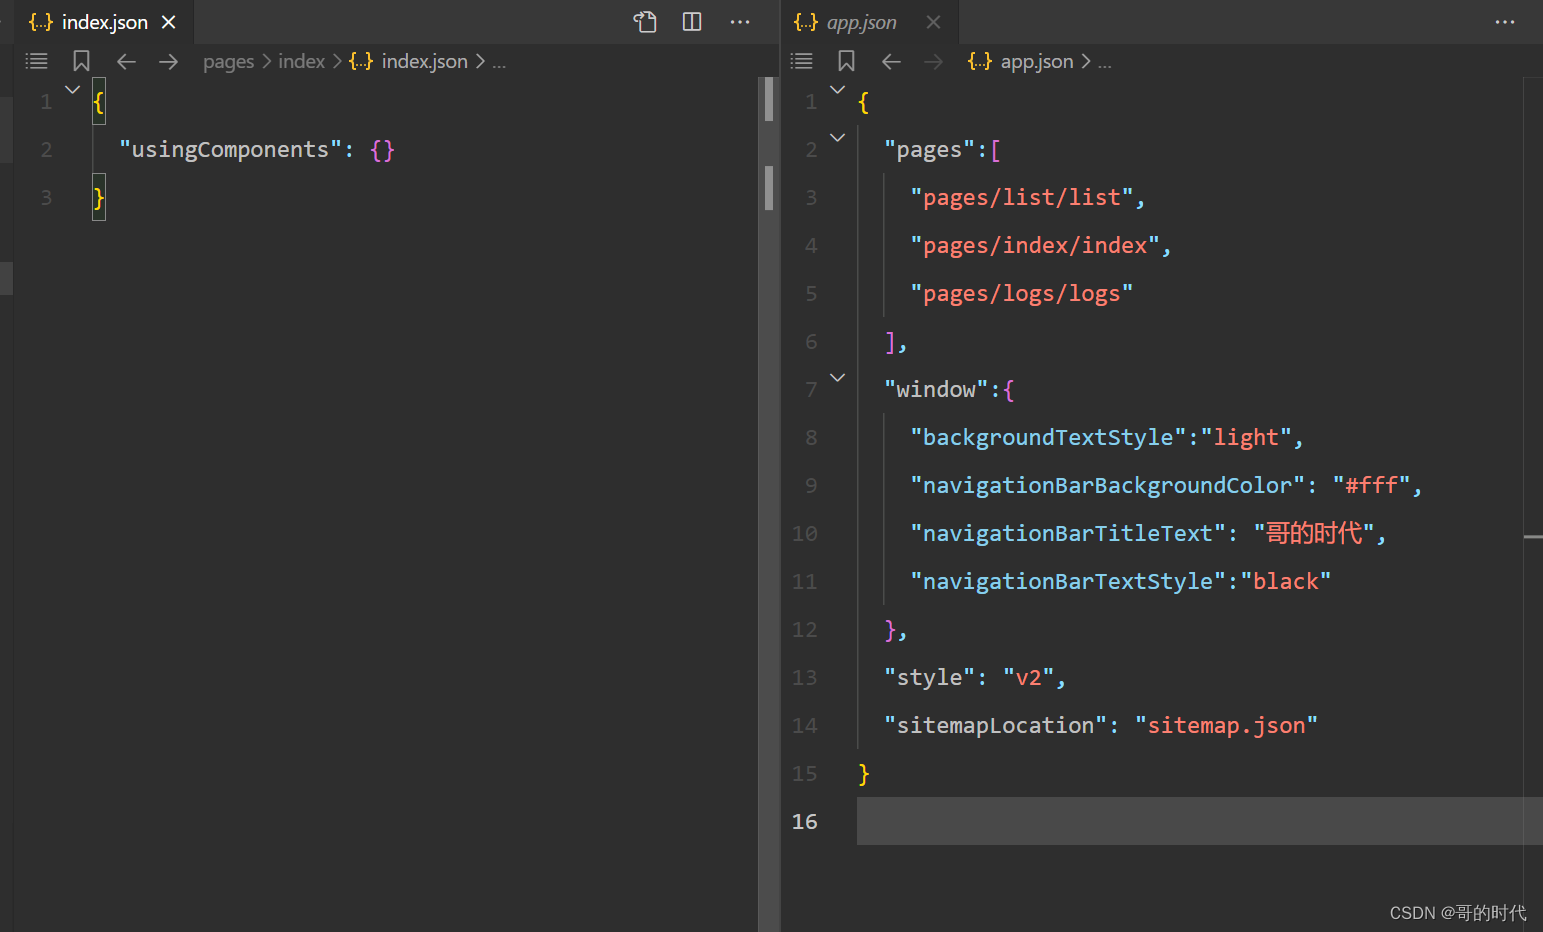Split the left editor with split icon
This screenshot has height=932, width=1543.
click(692, 22)
